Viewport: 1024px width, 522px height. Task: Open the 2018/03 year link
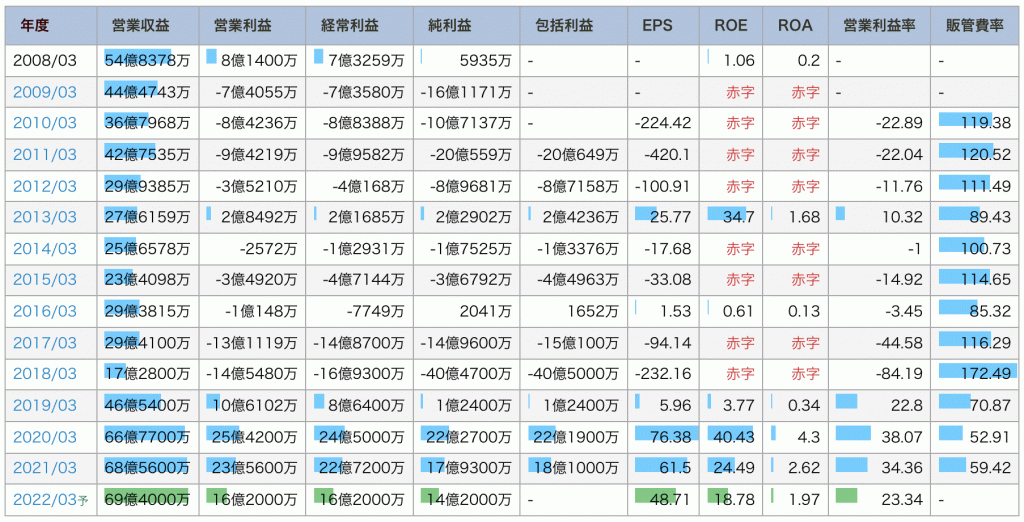45,373
